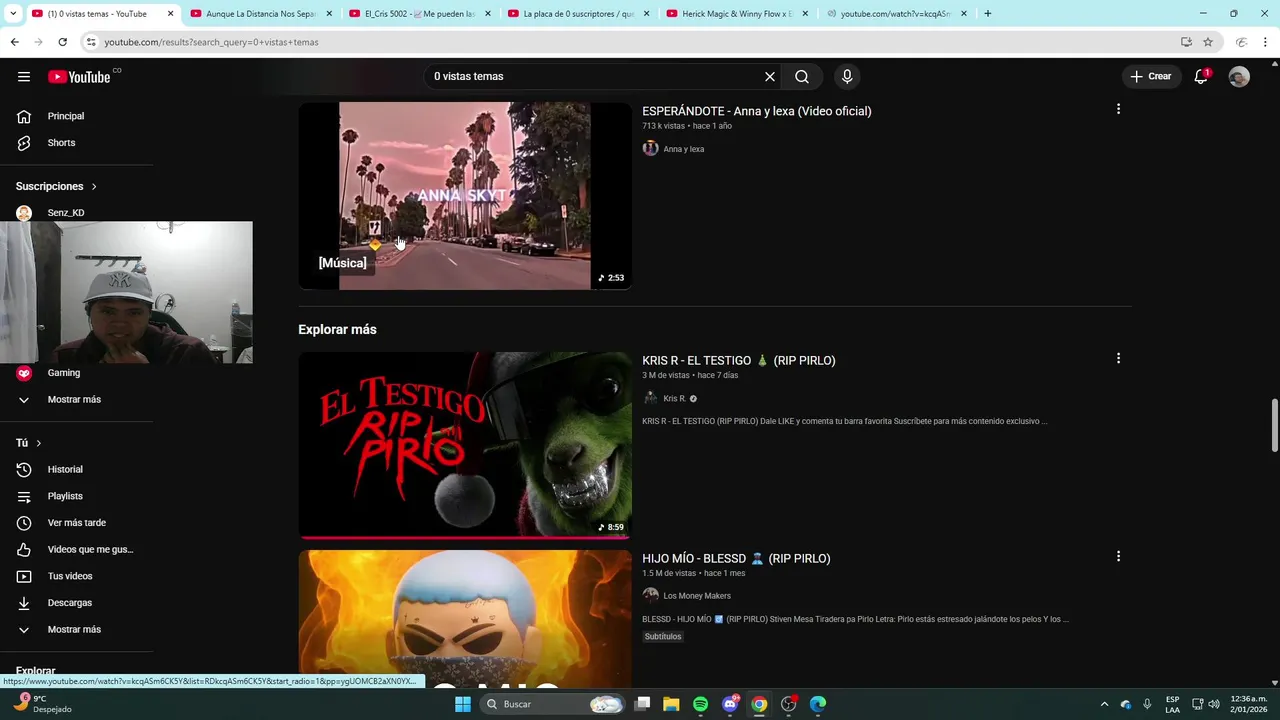Click the Subtítulos badge under HIJO MÍO
This screenshot has width=1280, height=720.
pos(663,637)
